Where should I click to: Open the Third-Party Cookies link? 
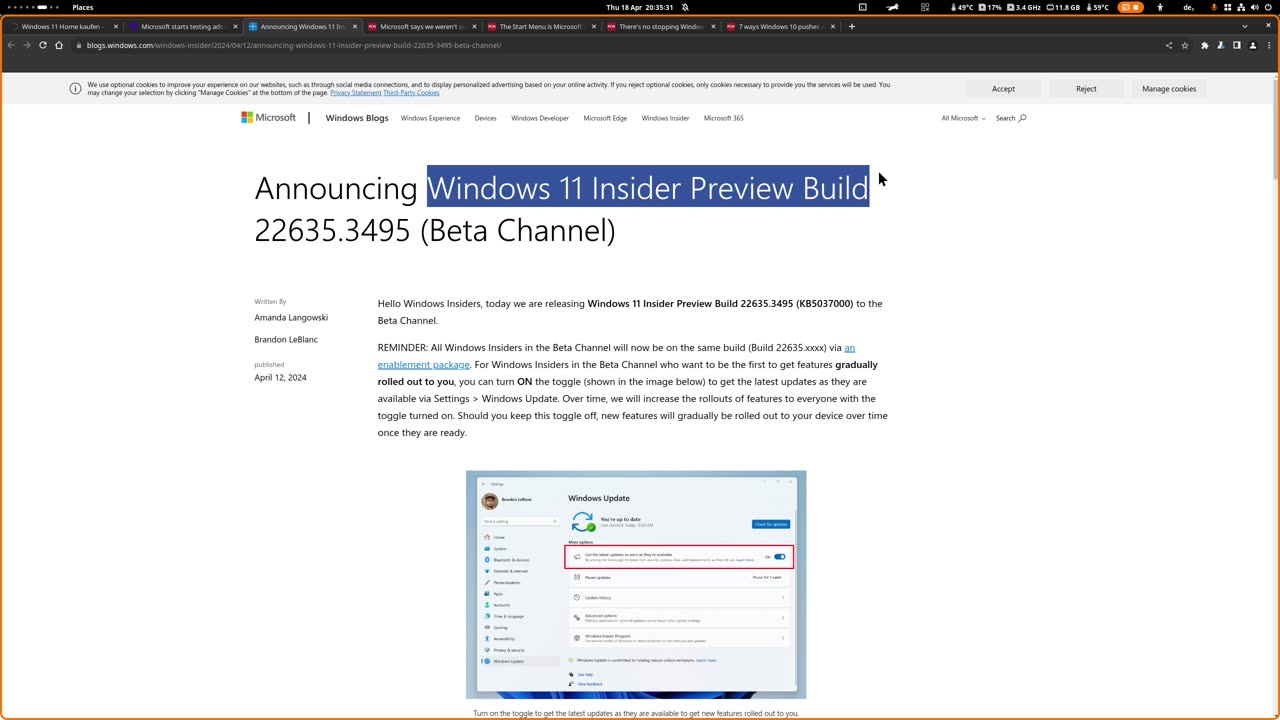pos(411,93)
